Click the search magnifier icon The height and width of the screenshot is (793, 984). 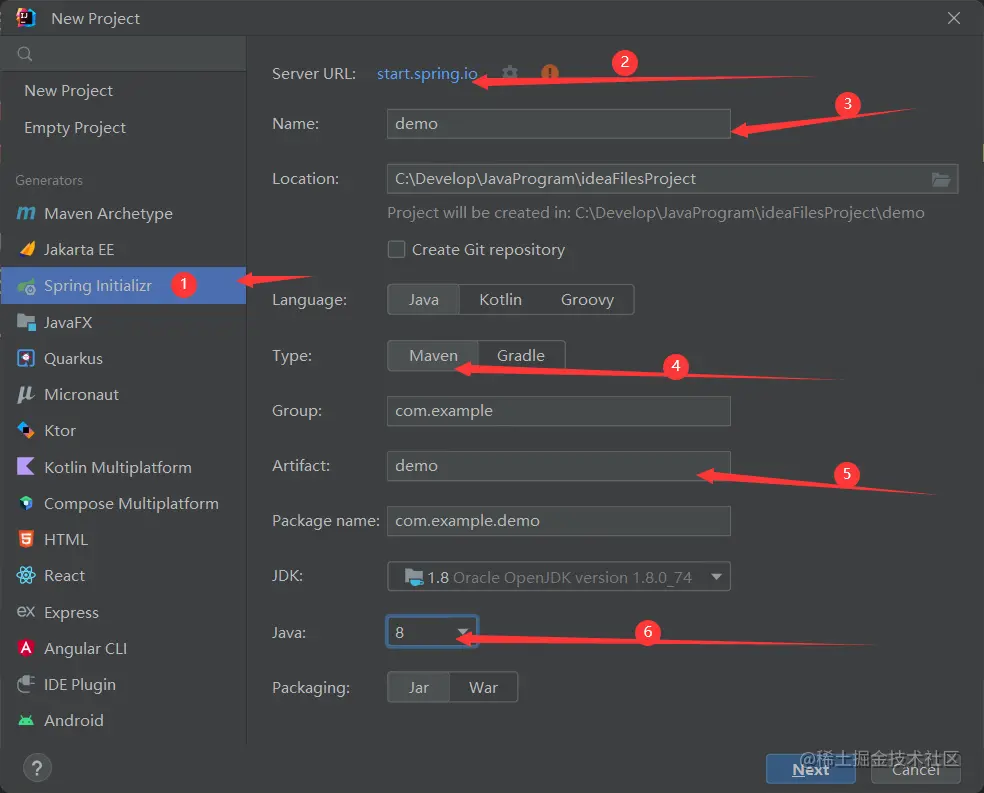[x=24, y=54]
